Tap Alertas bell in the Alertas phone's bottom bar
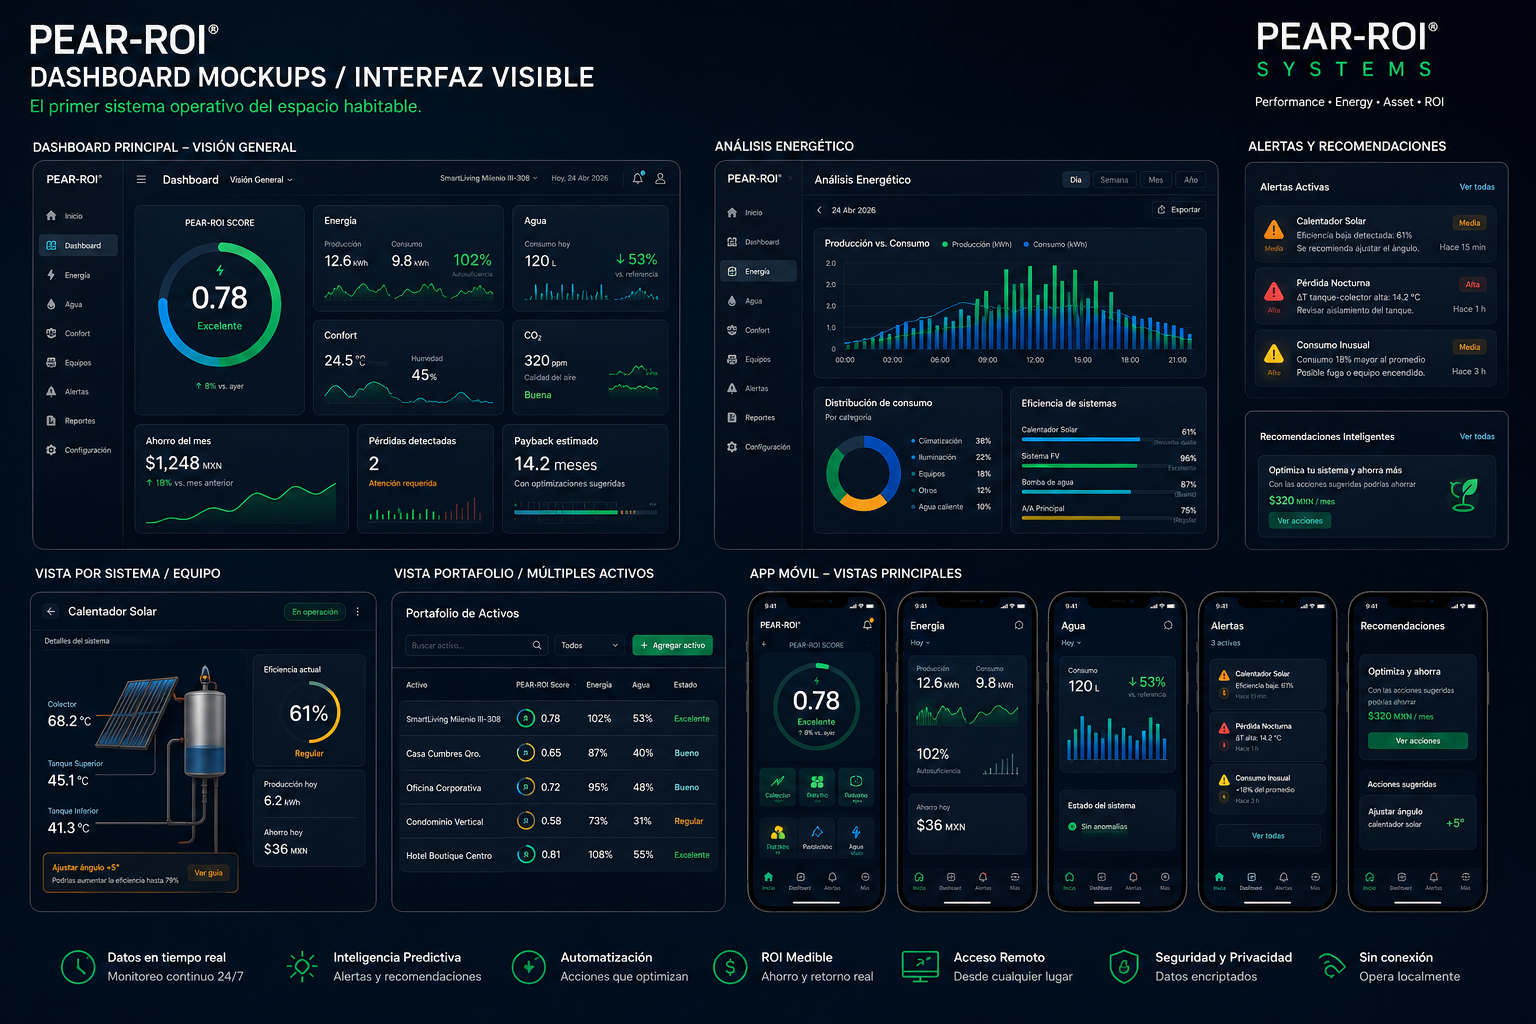This screenshot has width=1536, height=1024. (1283, 880)
